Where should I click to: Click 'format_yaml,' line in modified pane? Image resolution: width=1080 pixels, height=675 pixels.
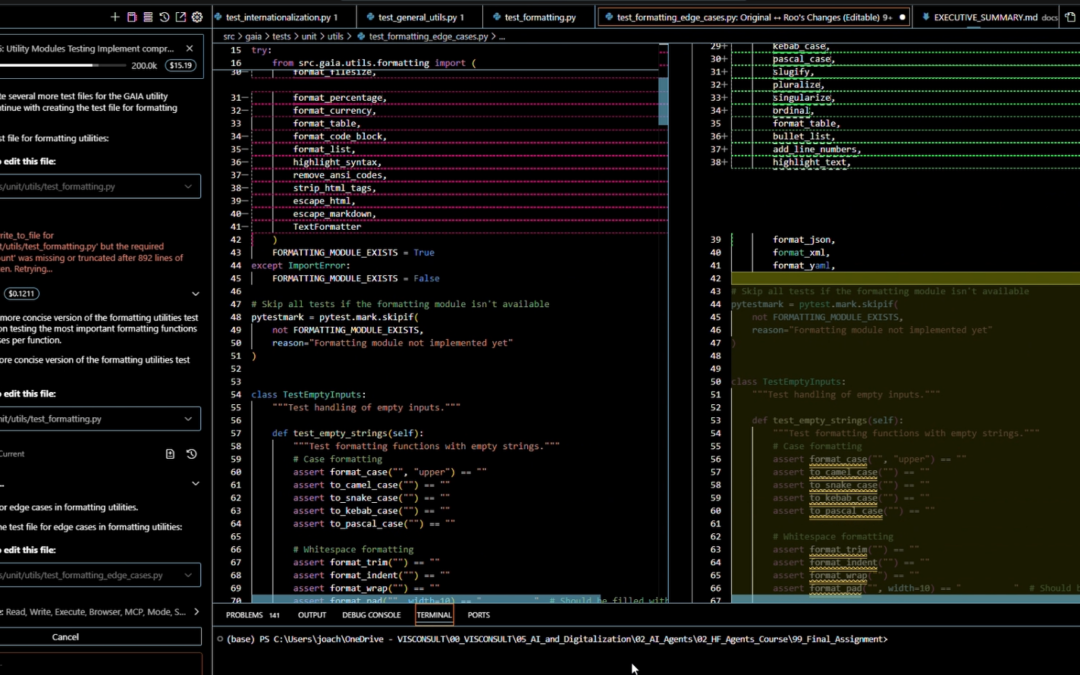tap(804, 265)
